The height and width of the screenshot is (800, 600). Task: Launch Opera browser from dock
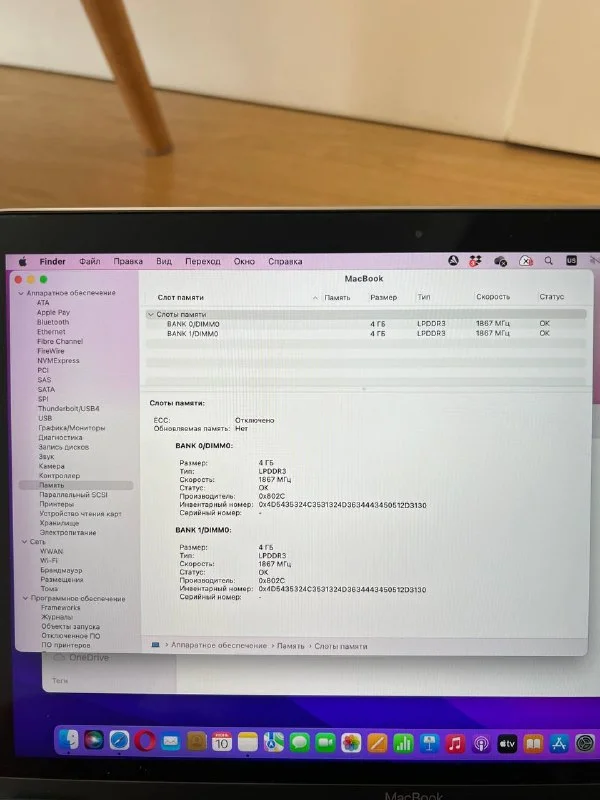pos(145,741)
